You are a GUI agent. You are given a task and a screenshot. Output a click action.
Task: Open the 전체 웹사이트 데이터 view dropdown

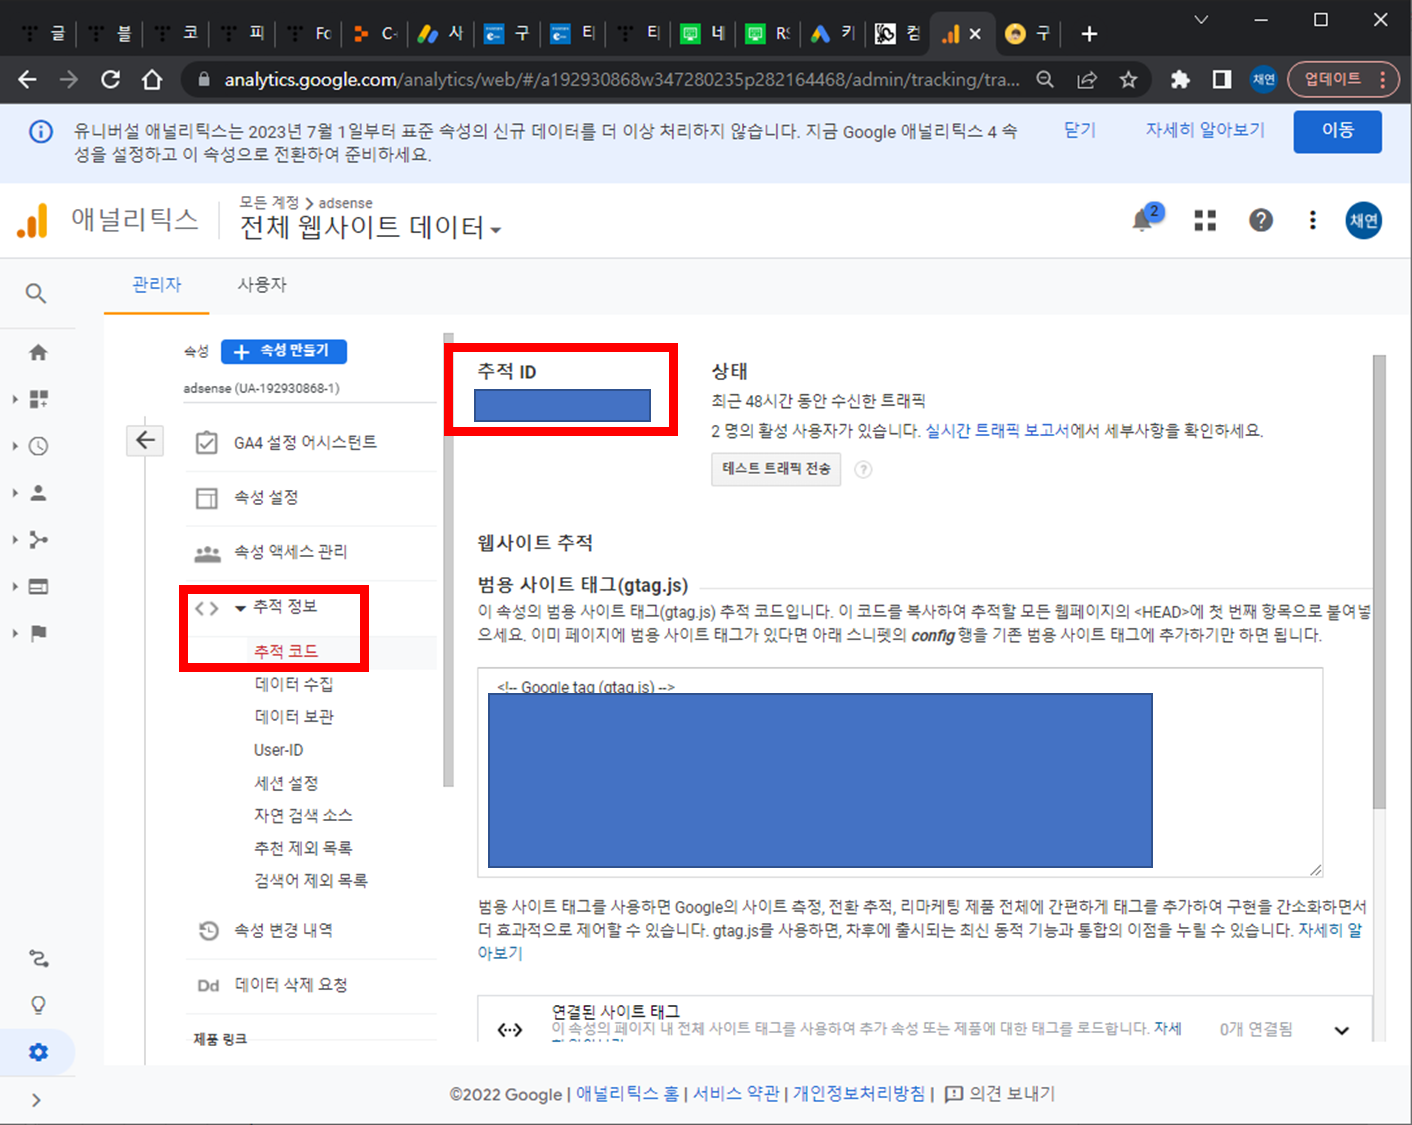tap(370, 228)
